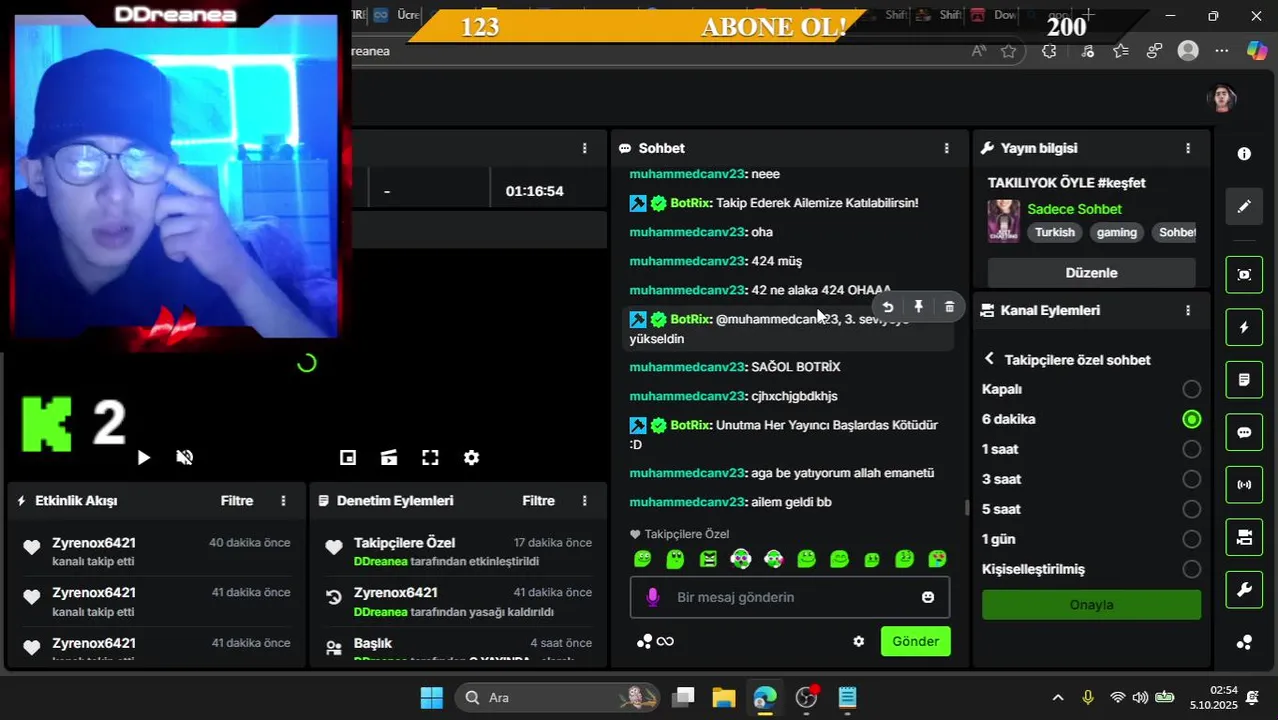Image resolution: width=1278 pixels, height=720 pixels.
Task: Click the Düzenle button
Action: coord(1091,273)
